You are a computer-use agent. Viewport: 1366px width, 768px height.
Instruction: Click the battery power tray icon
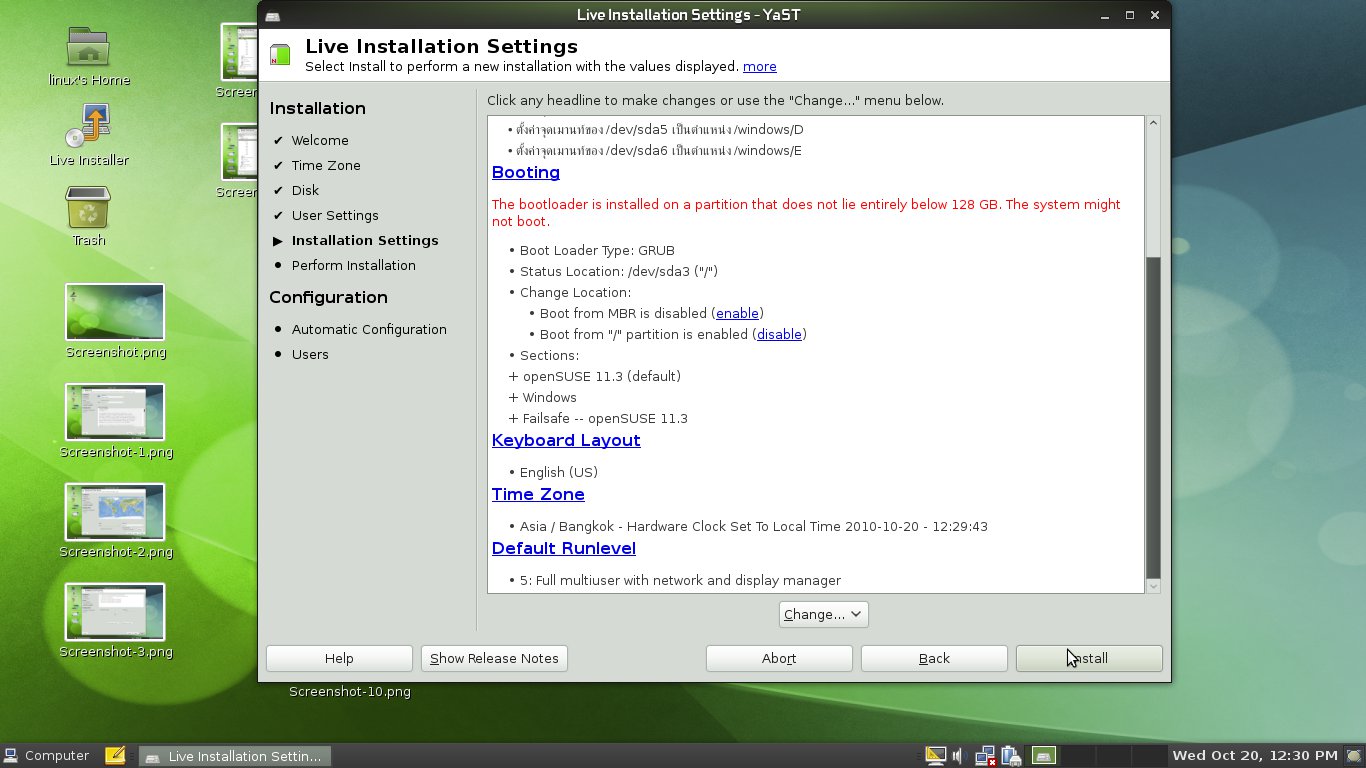click(x=1011, y=756)
